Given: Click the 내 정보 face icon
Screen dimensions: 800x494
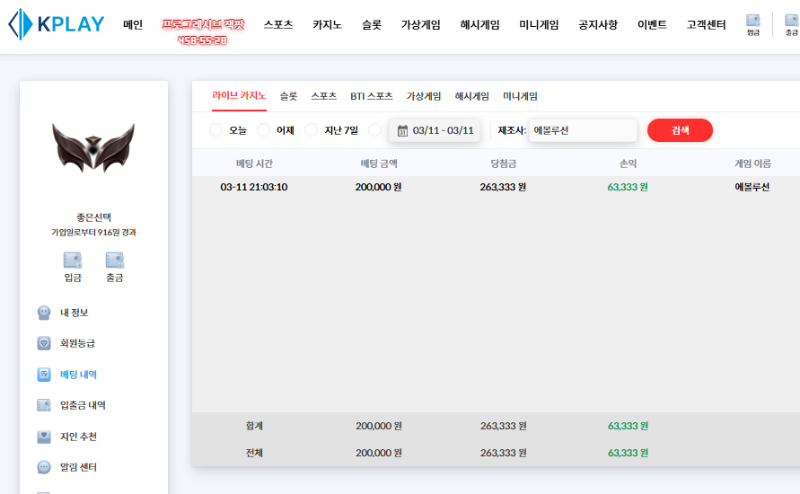Looking at the screenshot, I should [44, 312].
